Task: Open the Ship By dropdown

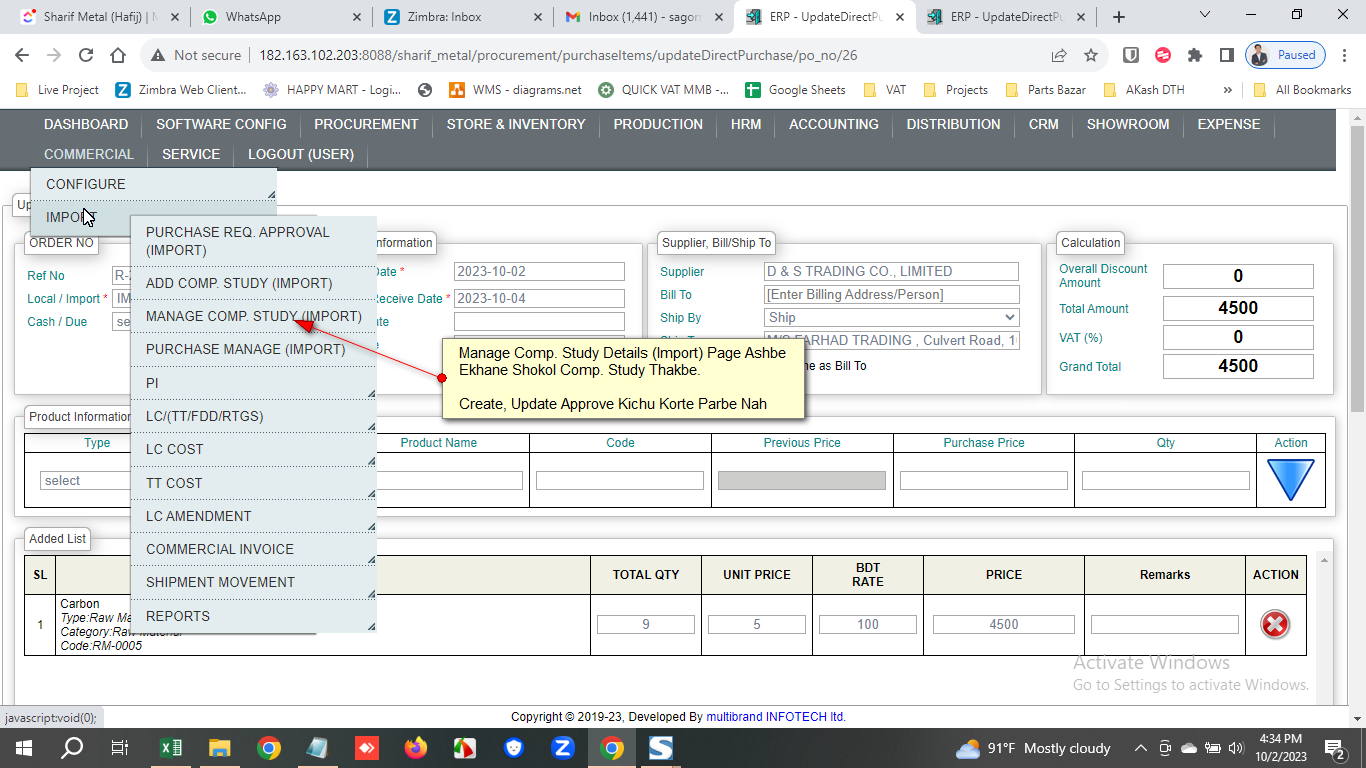Action: [x=891, y=317]
